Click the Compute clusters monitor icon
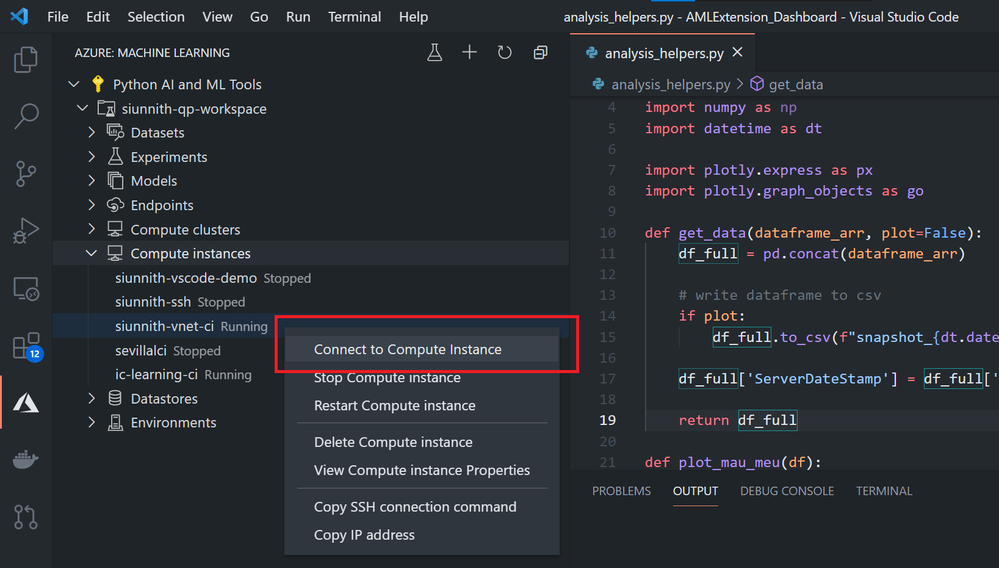The image size is (999, 568). point(115,229)
